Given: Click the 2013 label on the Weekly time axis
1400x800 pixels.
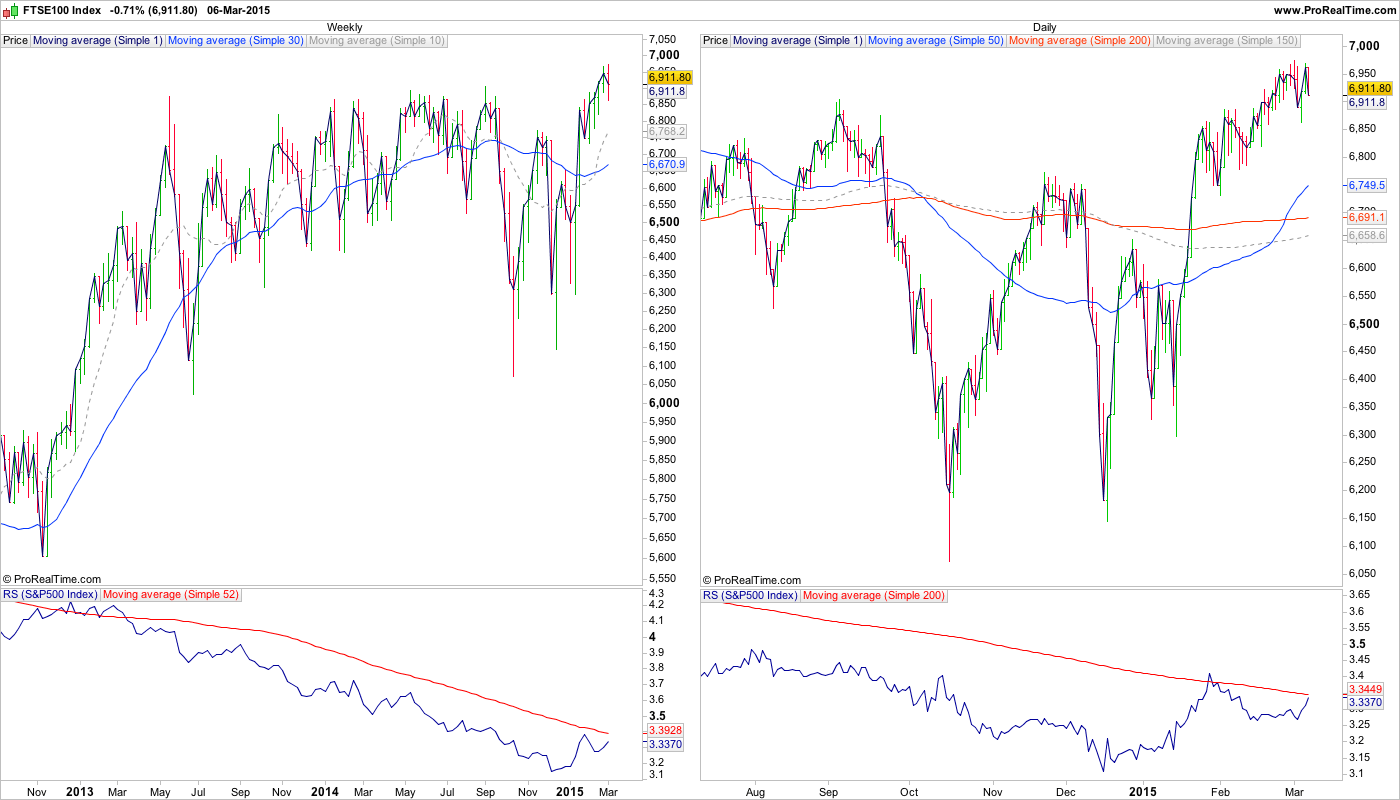Looking at the screenshot, I should [x=79, y=792].
